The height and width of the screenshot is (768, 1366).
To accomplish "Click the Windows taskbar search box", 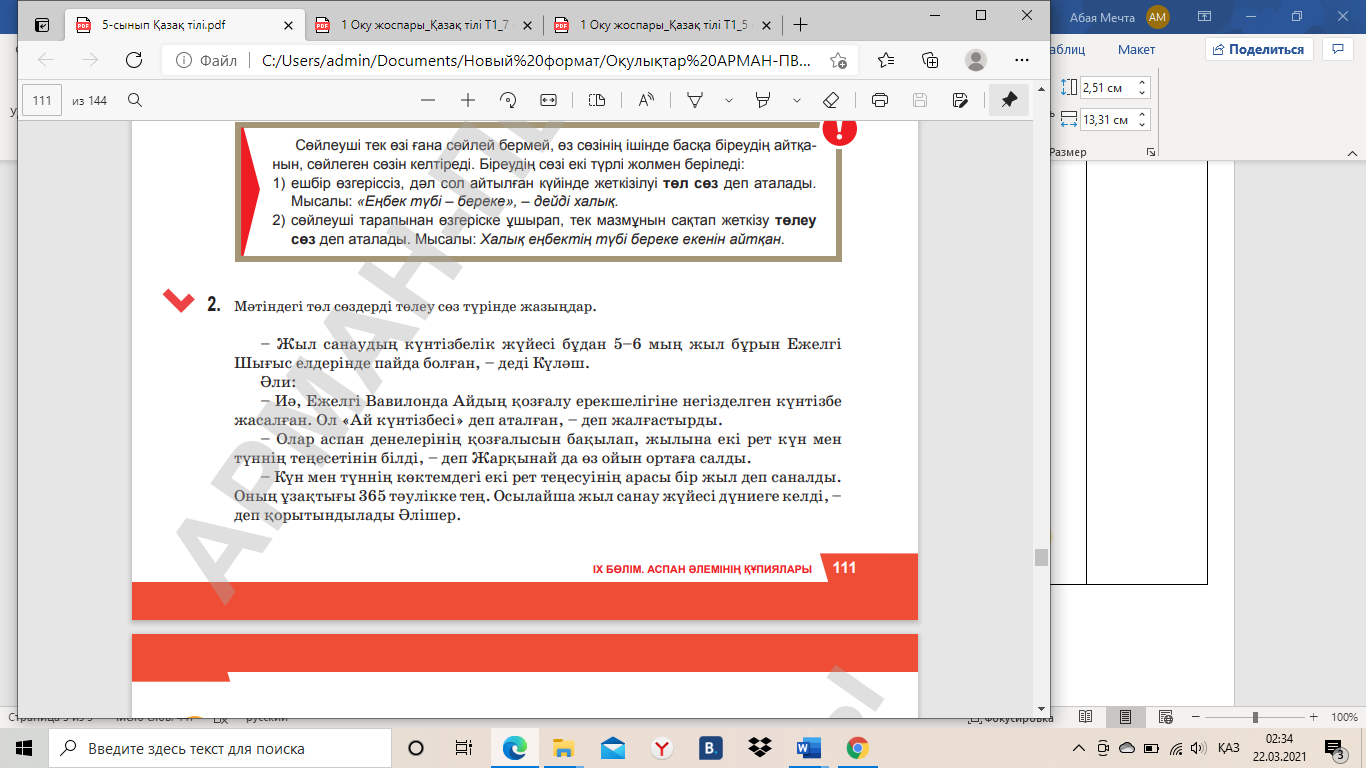I will [x=219, y=748].
